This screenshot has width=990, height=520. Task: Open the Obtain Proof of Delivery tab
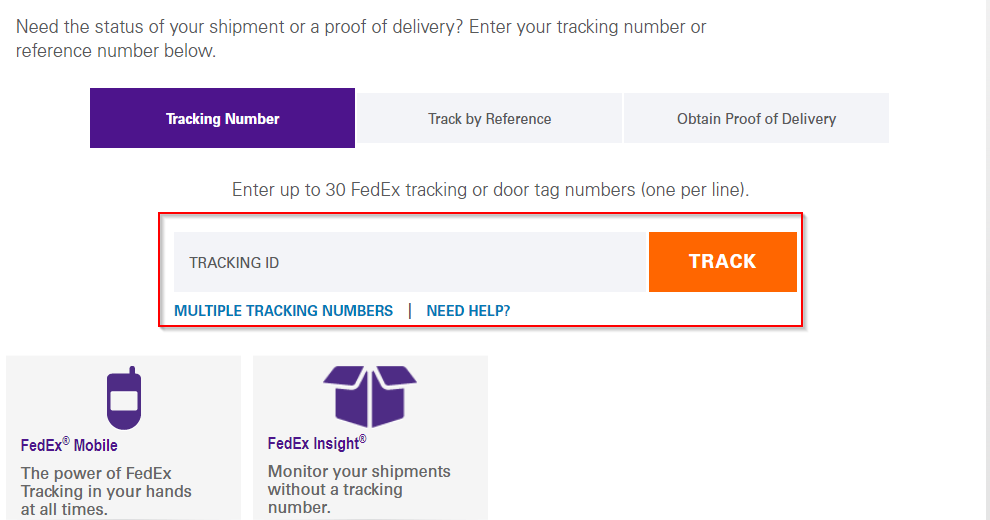tap(756, 118)
